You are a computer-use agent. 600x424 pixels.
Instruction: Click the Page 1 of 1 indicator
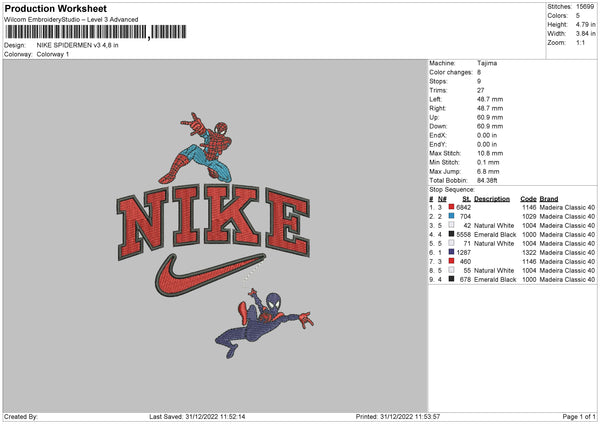click(x=579, y=416)
